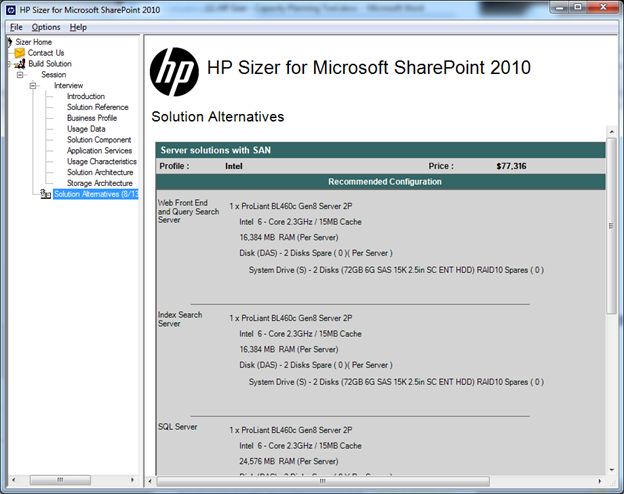
Task: Select Sizer Home tree node
Action: 33,42
